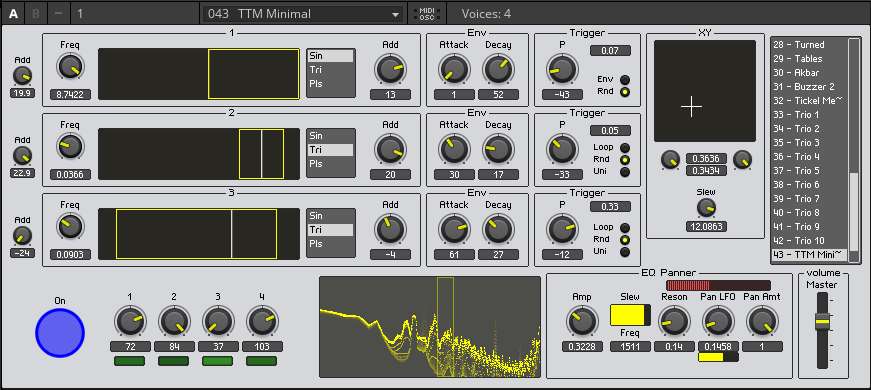Adjust oscillator 2 Freq knob
Image resolution: width=871 pixels, height=390 pixels.
coord(70,147)
